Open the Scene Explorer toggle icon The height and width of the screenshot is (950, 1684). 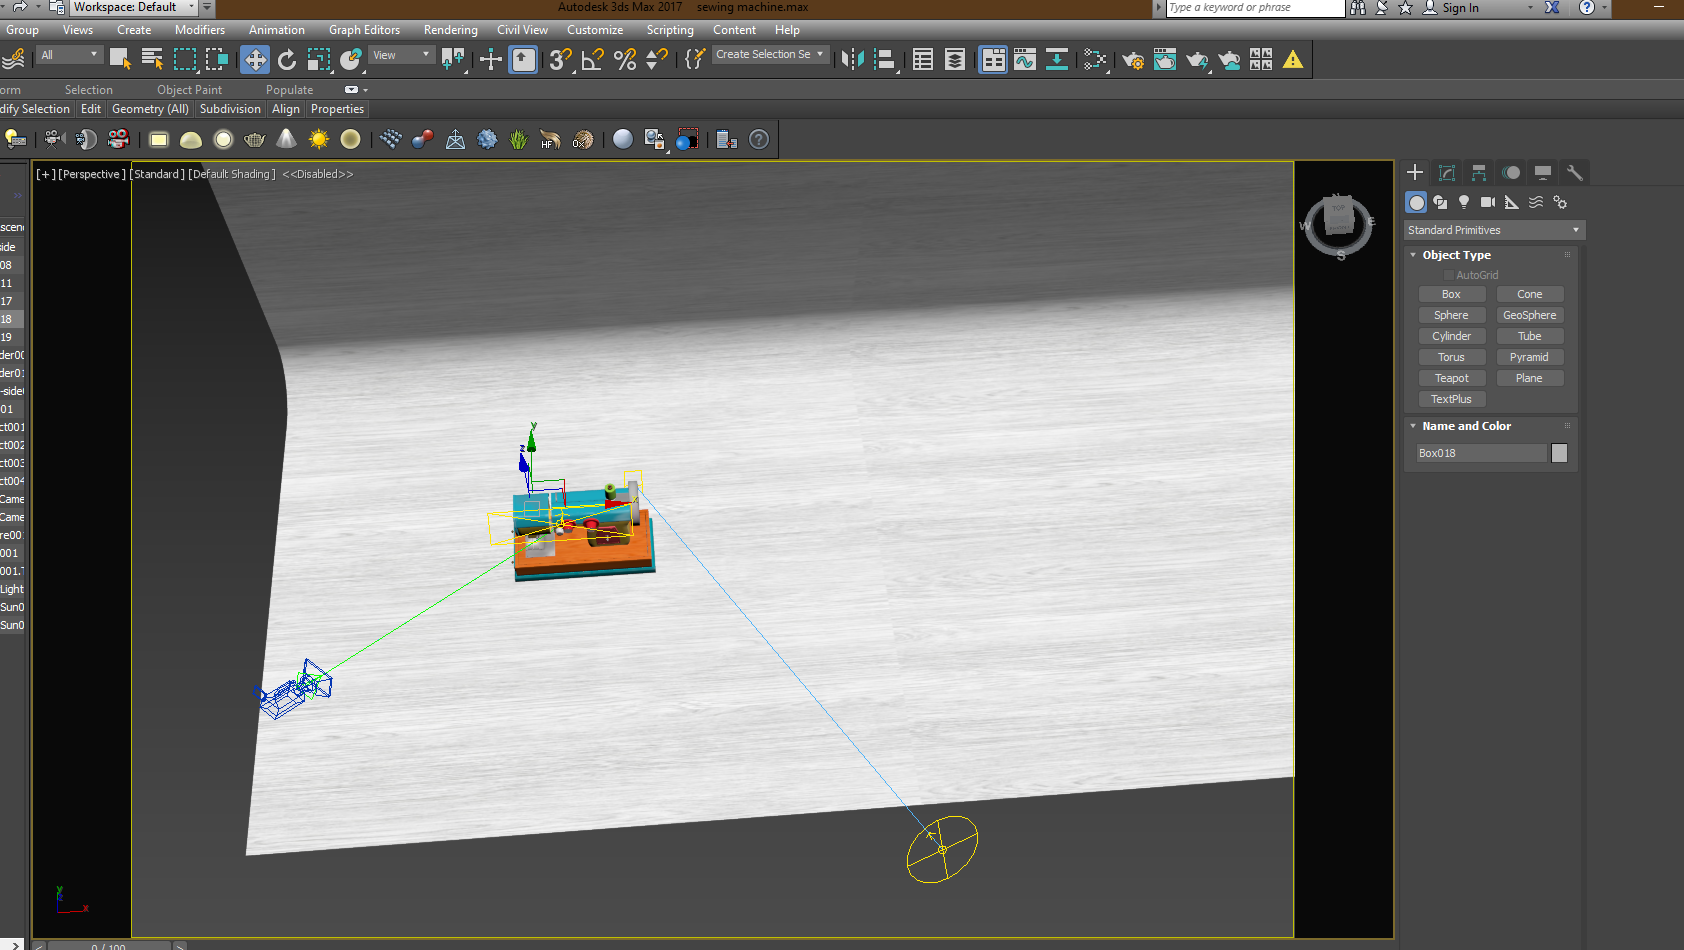pos(923,60)
